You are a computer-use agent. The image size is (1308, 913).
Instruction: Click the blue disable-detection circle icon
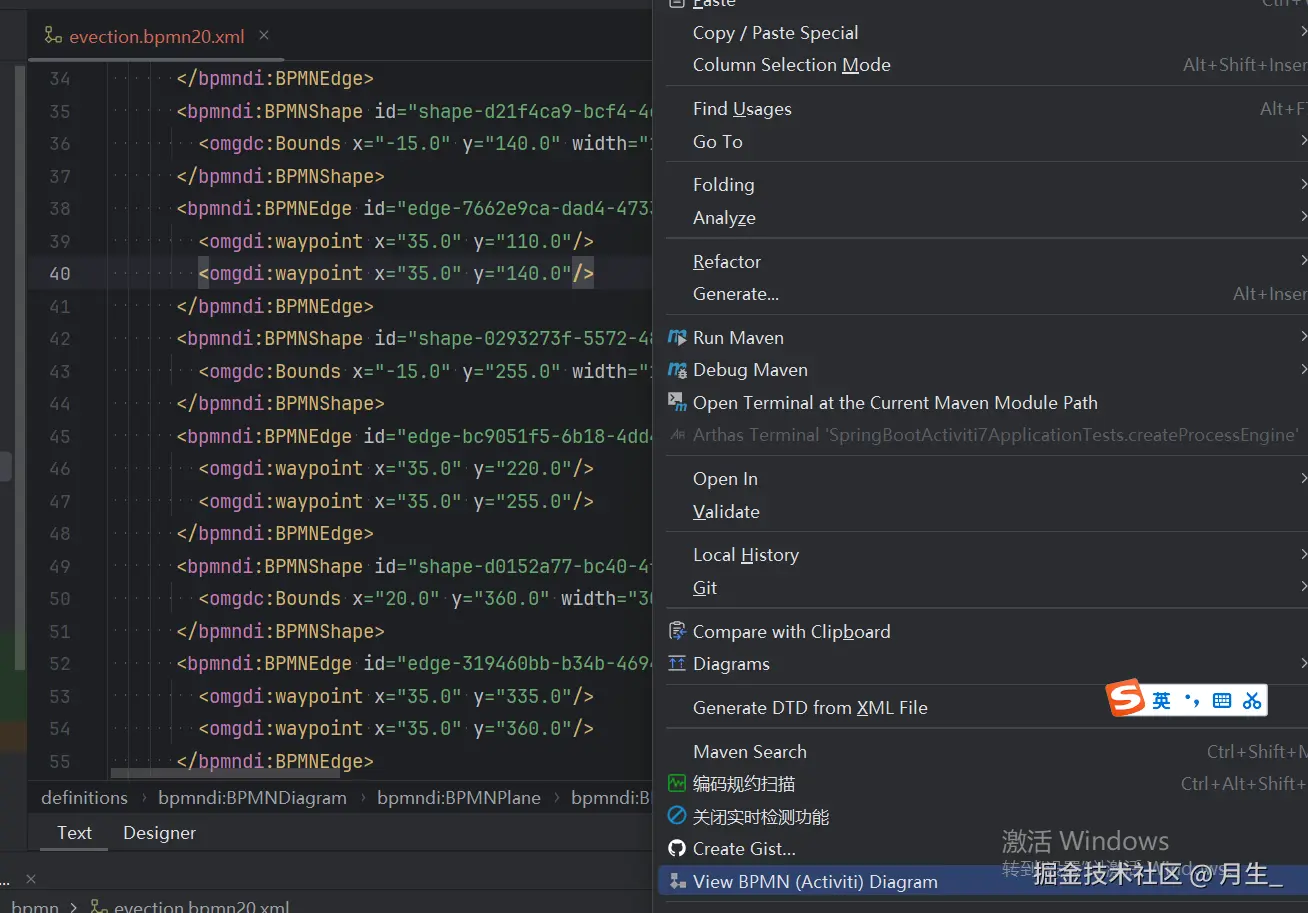tap(677, 816)
